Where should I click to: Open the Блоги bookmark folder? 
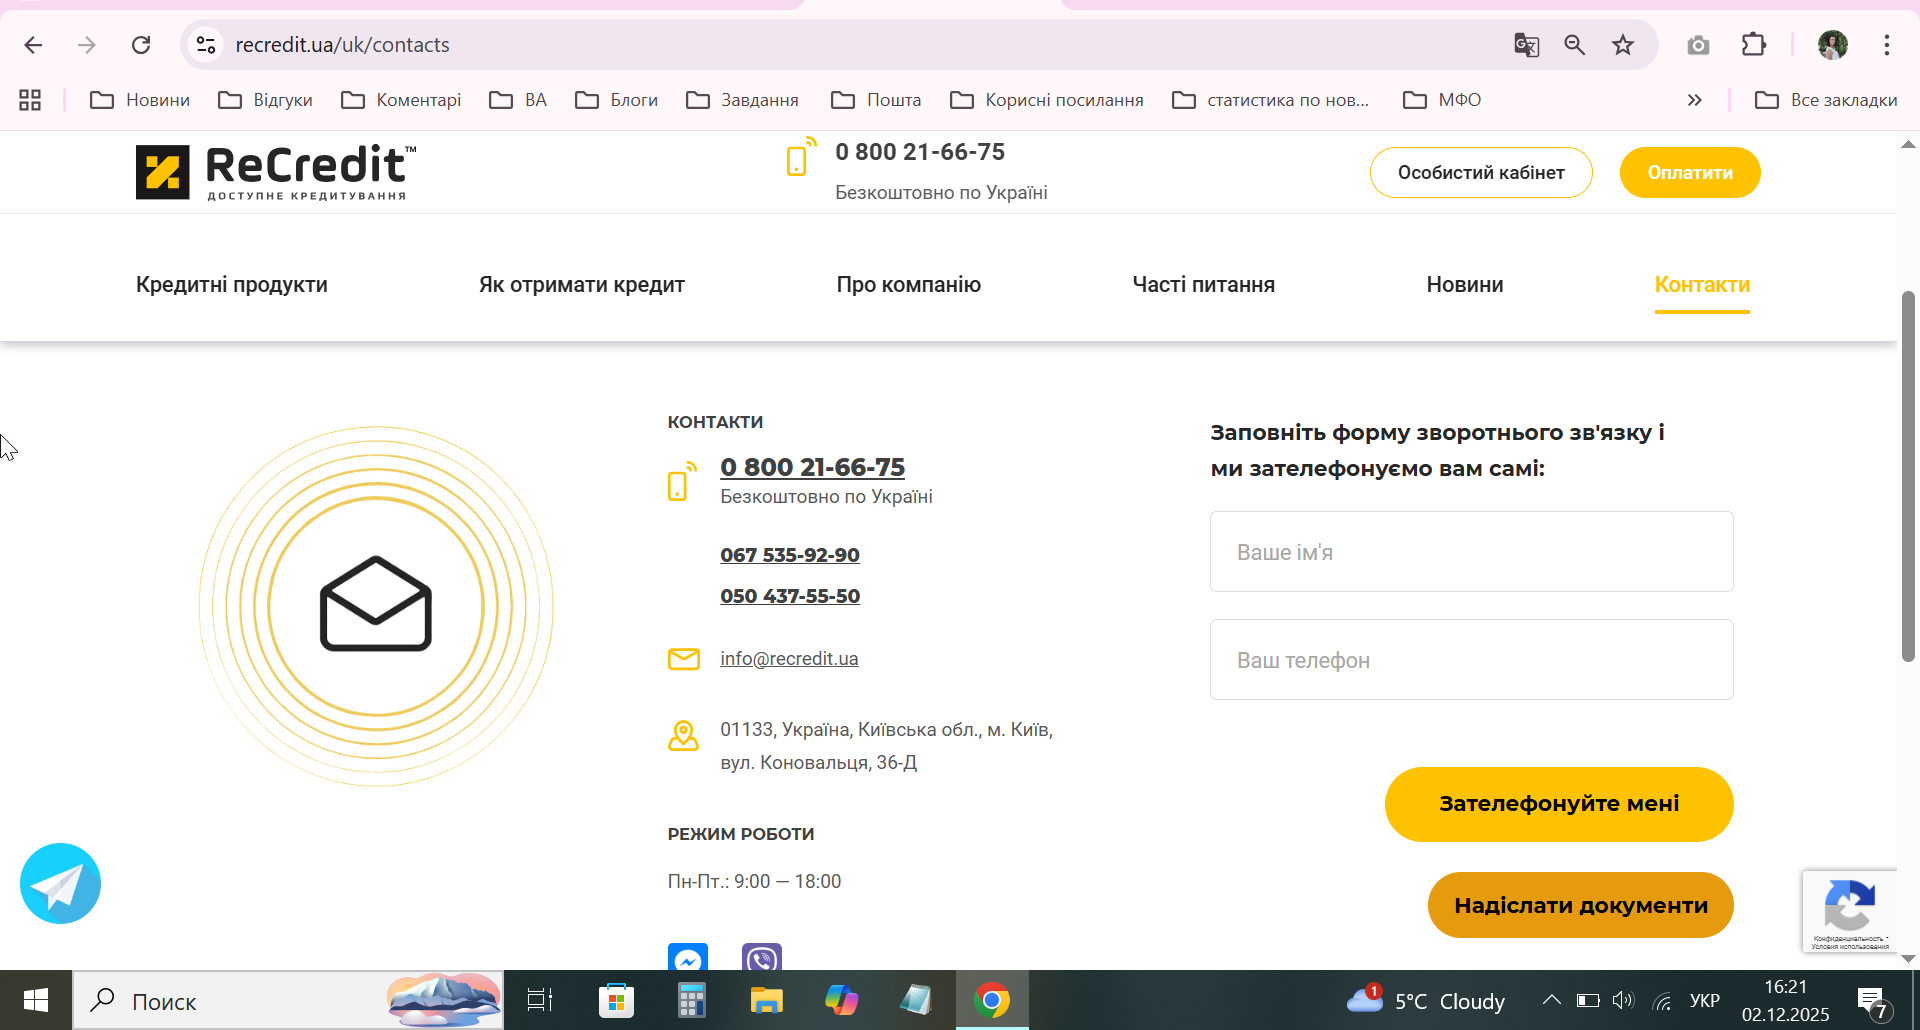616,100
